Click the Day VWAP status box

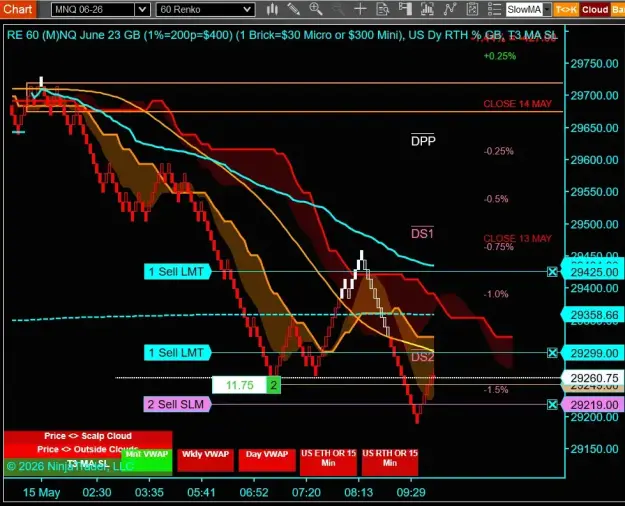(267, 460)
